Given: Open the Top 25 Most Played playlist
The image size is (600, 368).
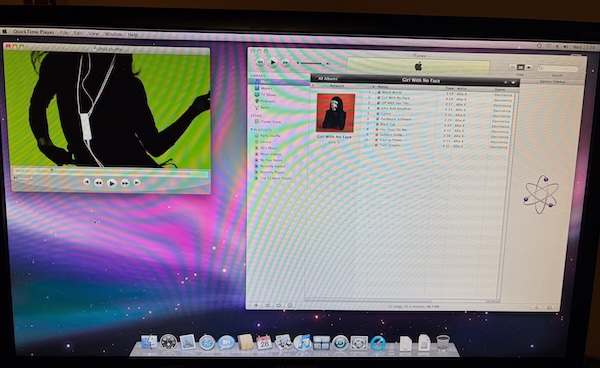Looking at the screenshot, I should point(276,178).
